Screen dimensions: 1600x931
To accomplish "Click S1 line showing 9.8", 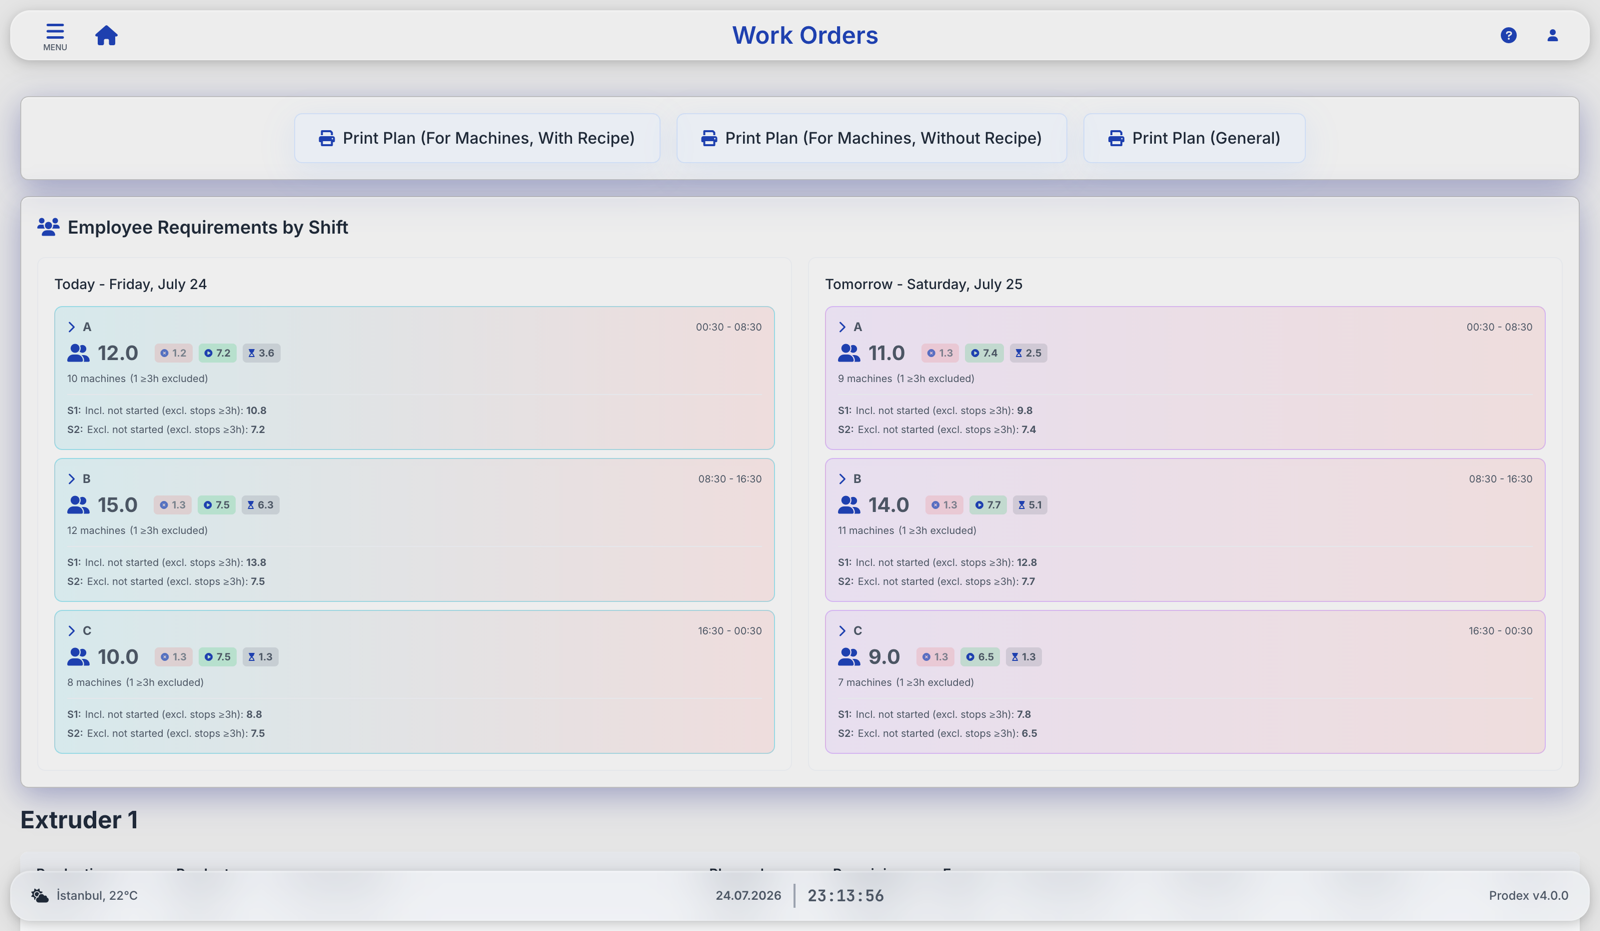I will [x=935, y=411].
